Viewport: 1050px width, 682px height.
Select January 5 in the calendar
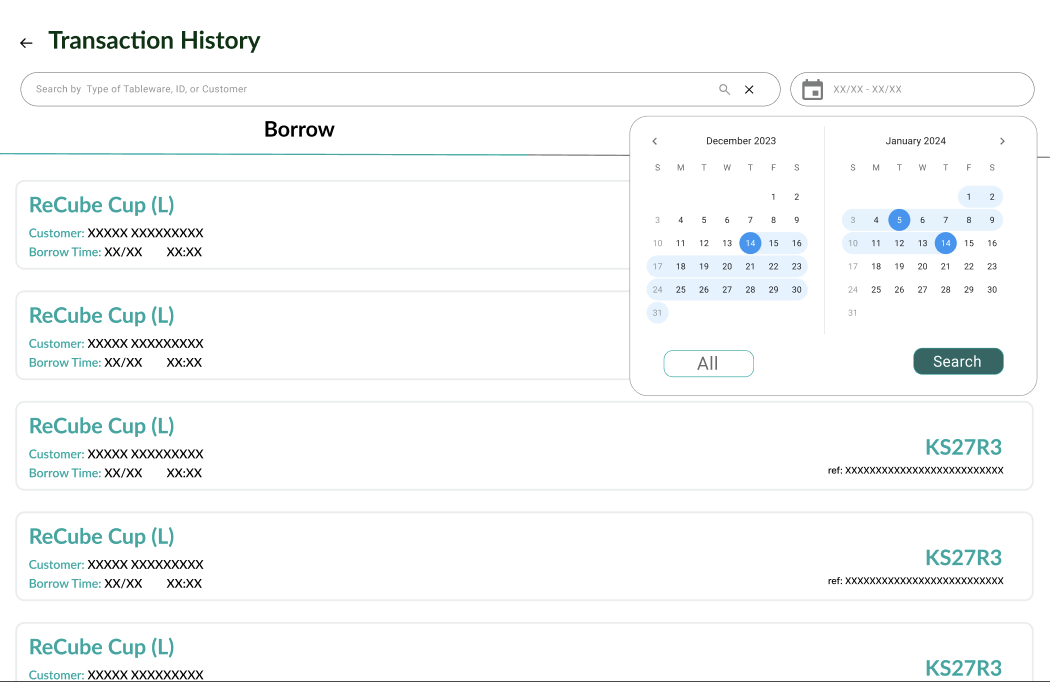point(899,220)
